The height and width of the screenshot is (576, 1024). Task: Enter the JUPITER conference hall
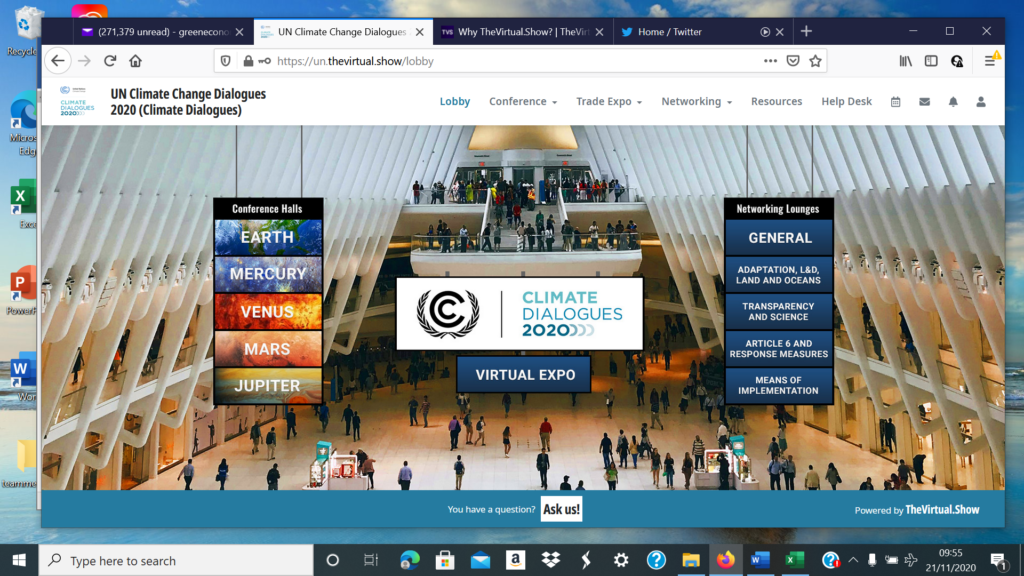(268, 386)
